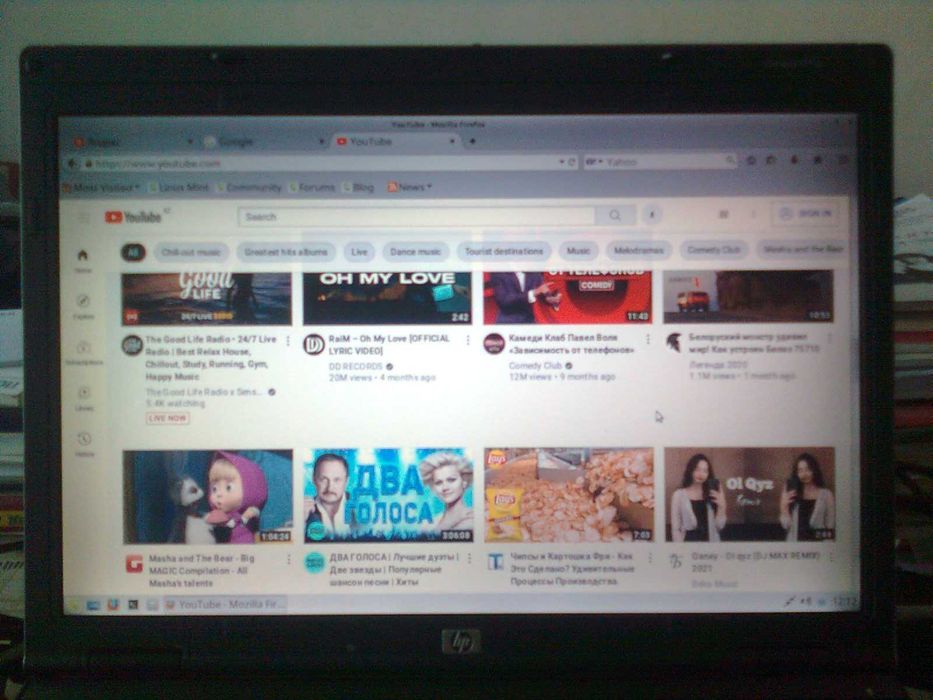Select the Tourist destinations filter chip

[504, 251]
